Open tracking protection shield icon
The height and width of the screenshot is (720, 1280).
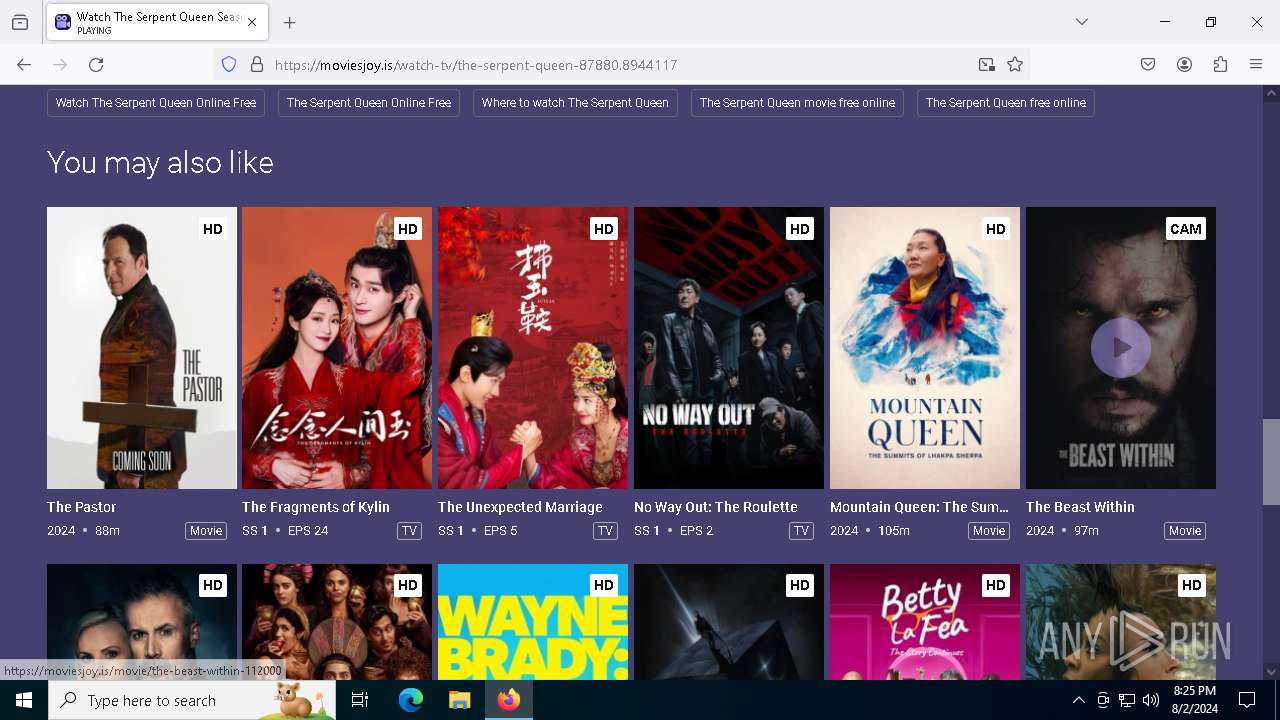(x=229, y=65)
